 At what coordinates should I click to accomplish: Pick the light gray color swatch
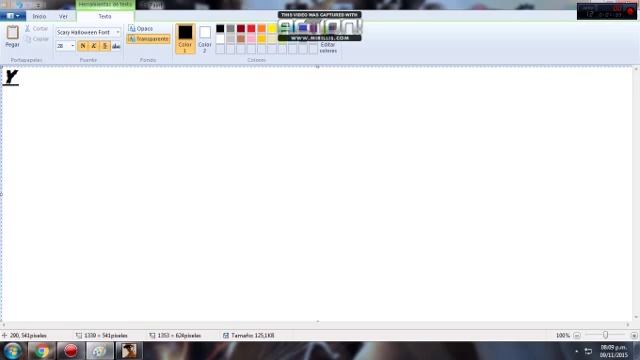pos(231,39)
